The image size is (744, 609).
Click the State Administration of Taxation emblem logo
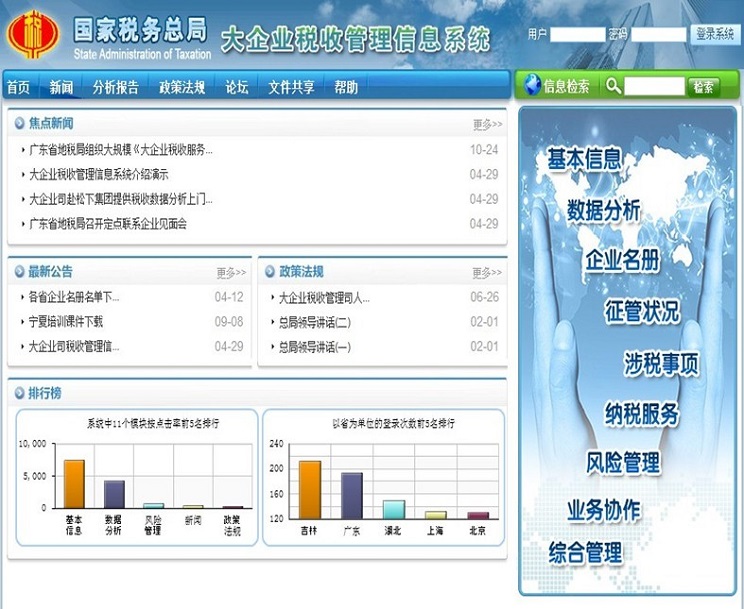(x=33, y=36)
